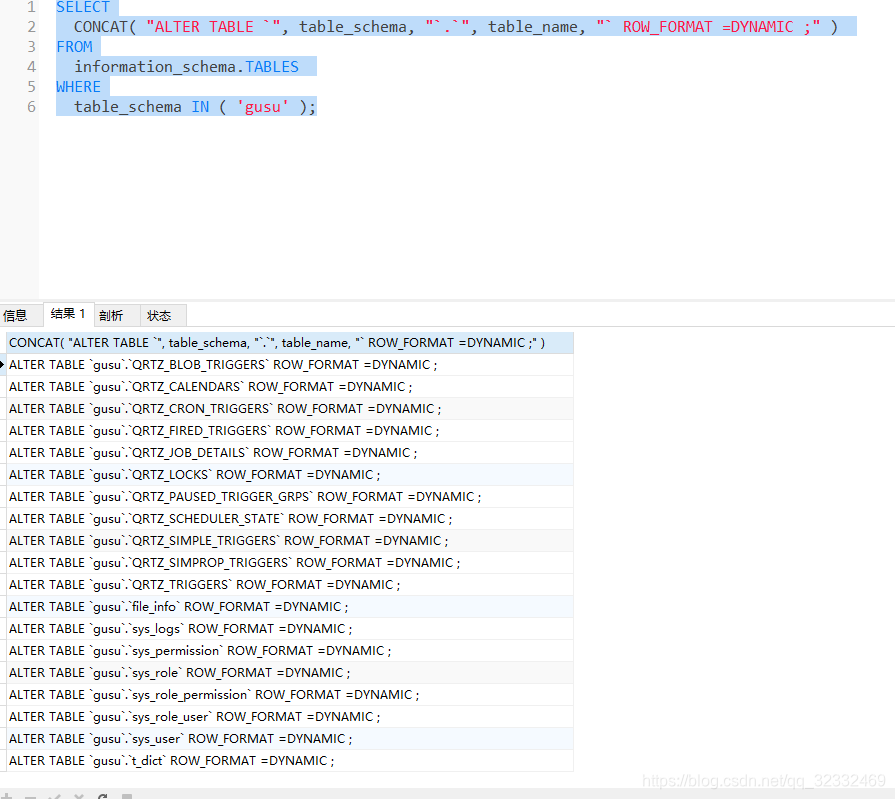The width and height of the screenshot is (895, 799).
Task: Select the sys_role_user result row
Action: click(290, 717)
